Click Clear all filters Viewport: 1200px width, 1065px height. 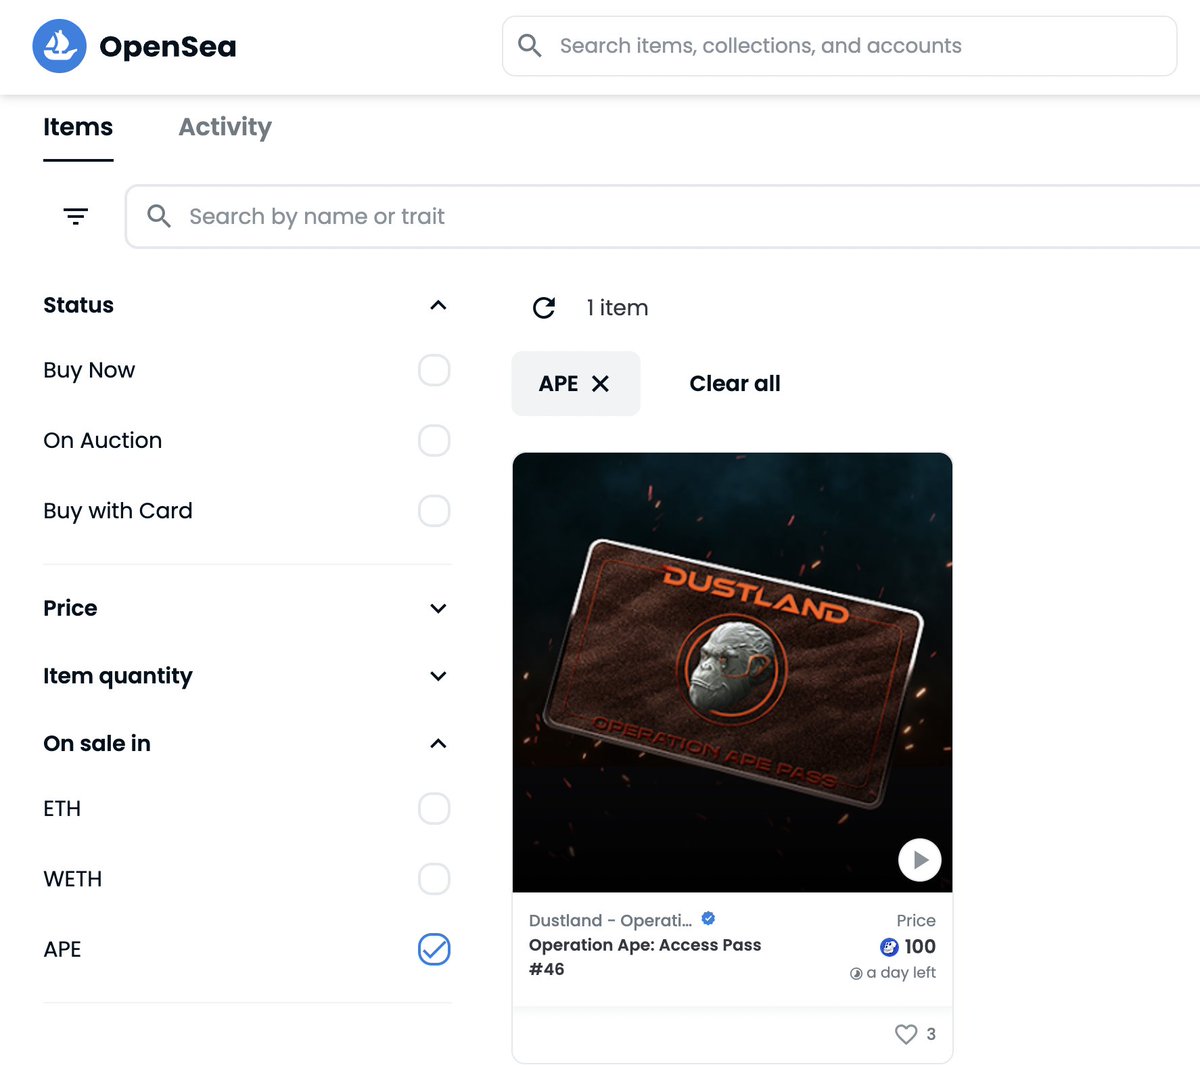[x=735, y=383]
